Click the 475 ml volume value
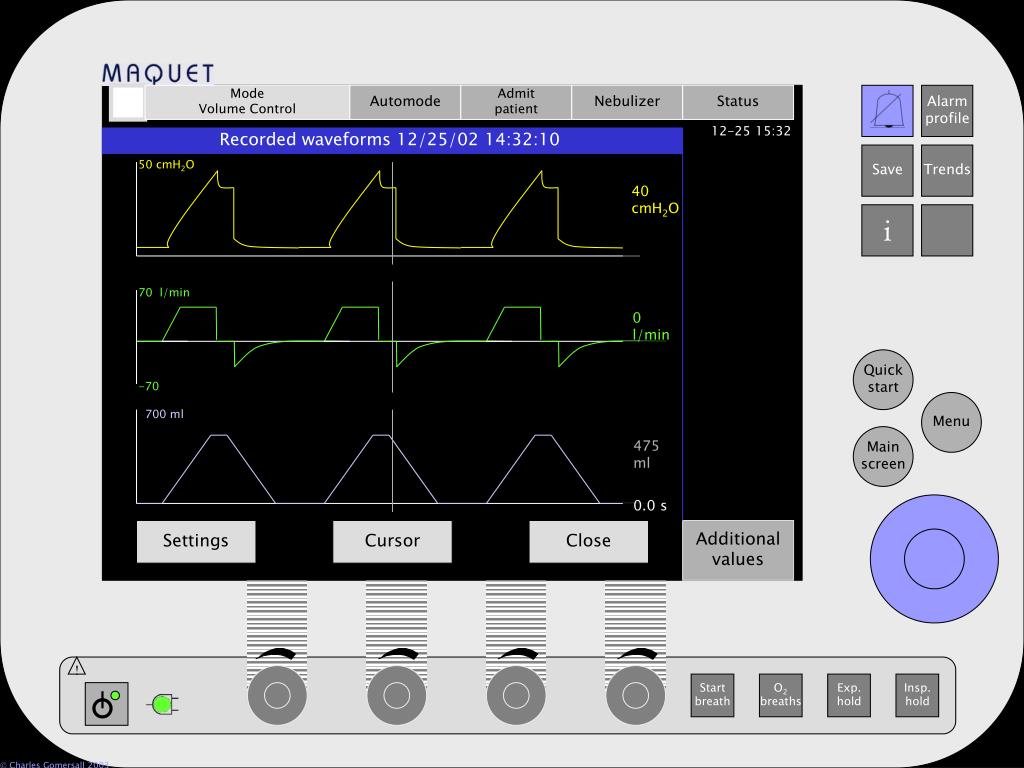 pyautogui.click(x=646, y=455)
